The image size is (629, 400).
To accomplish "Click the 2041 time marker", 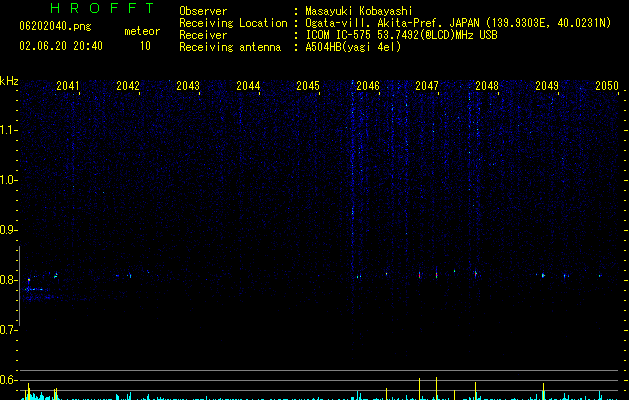I will (68, 86).
